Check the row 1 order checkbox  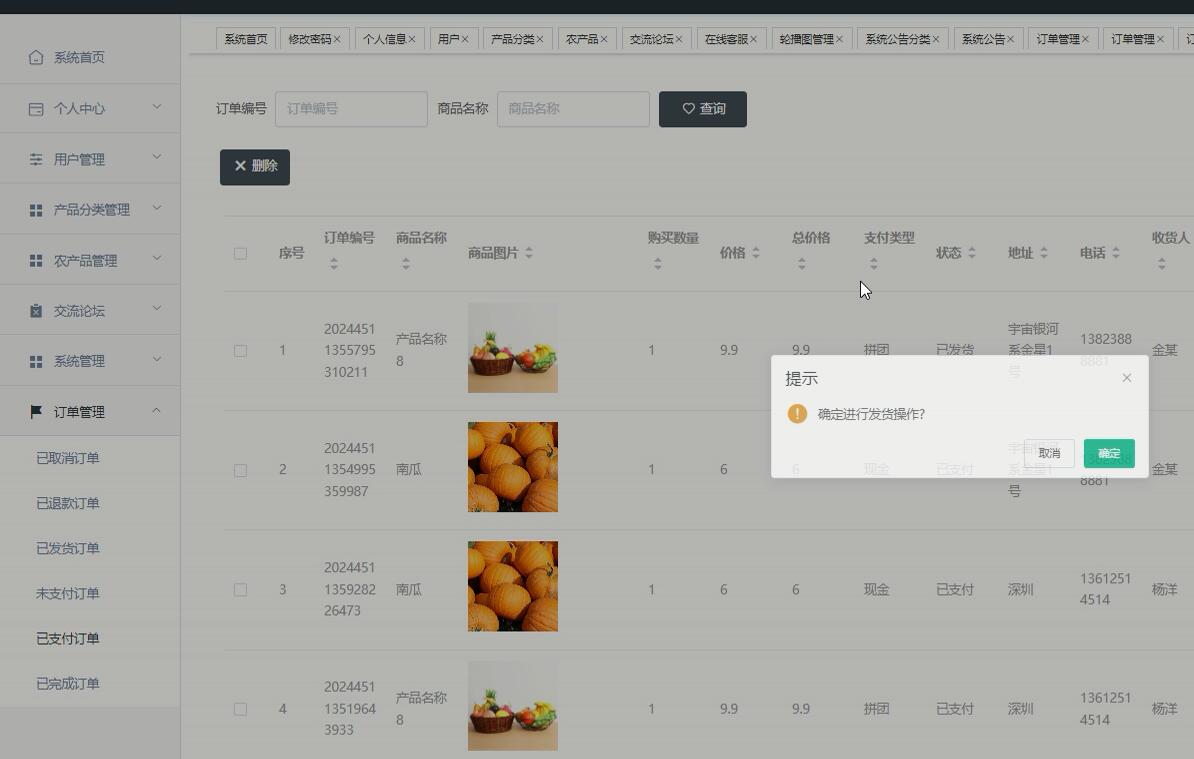tap(240, 350)
